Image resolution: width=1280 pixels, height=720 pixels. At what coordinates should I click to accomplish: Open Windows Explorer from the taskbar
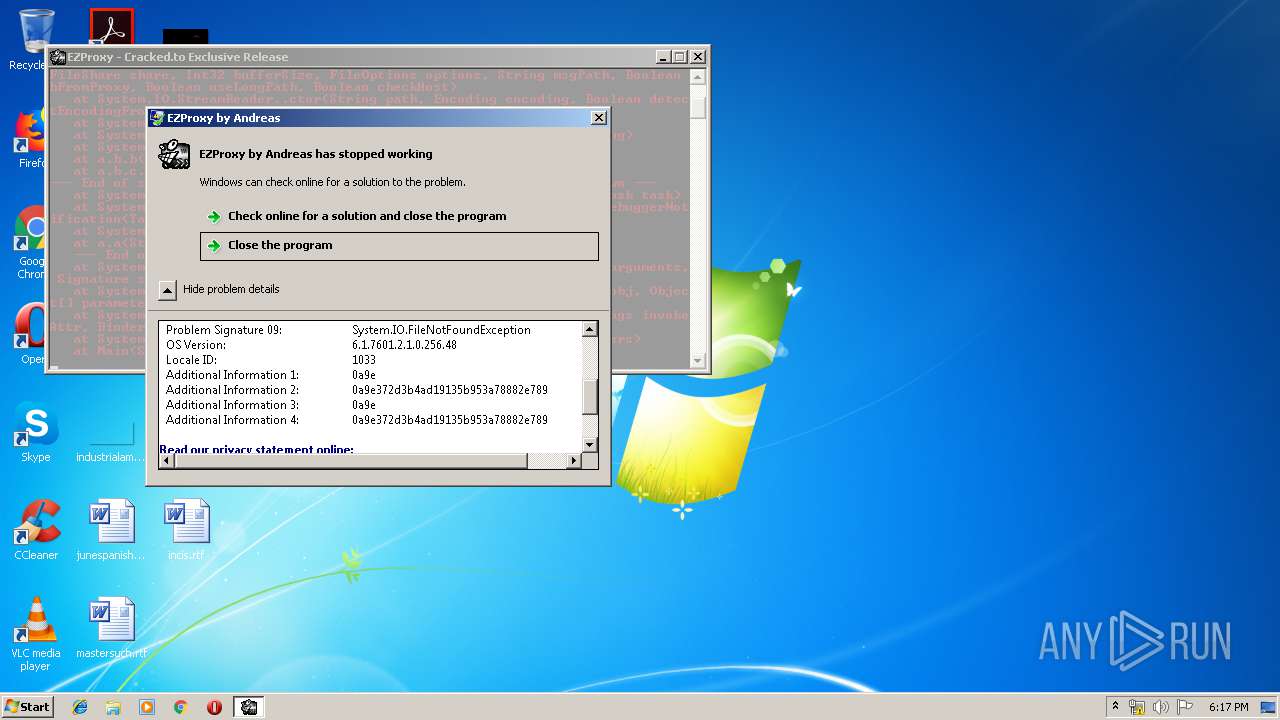click(x=113, y=707)
